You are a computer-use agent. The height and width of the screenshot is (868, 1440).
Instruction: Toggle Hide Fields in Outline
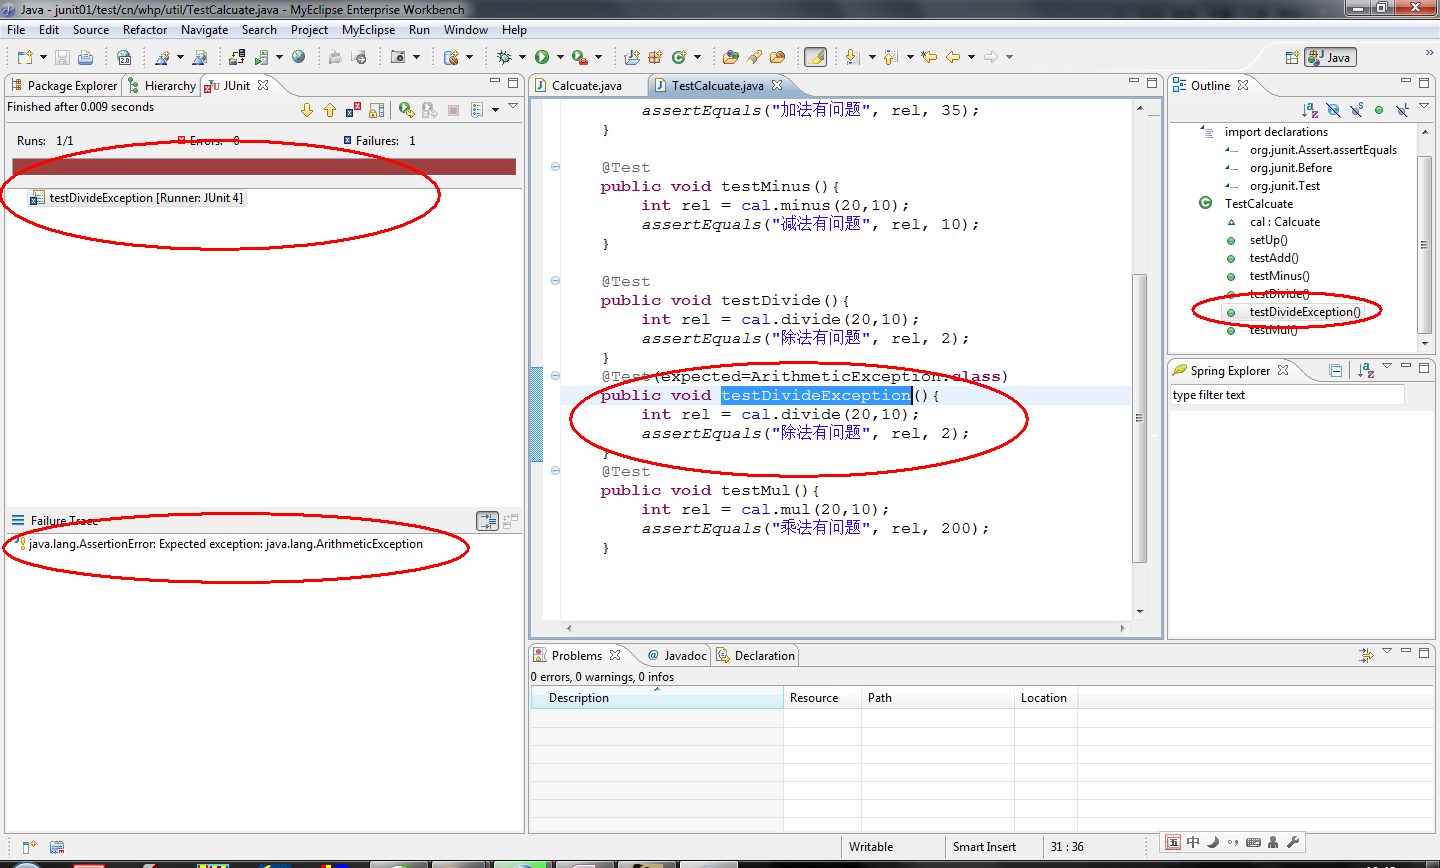(x=1333, y=110)
